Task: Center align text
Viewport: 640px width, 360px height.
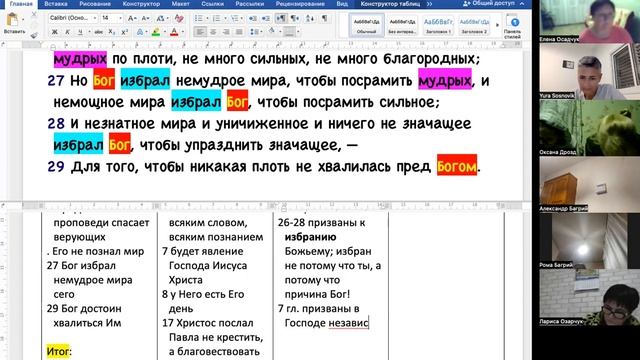Action: pos(213,32)
